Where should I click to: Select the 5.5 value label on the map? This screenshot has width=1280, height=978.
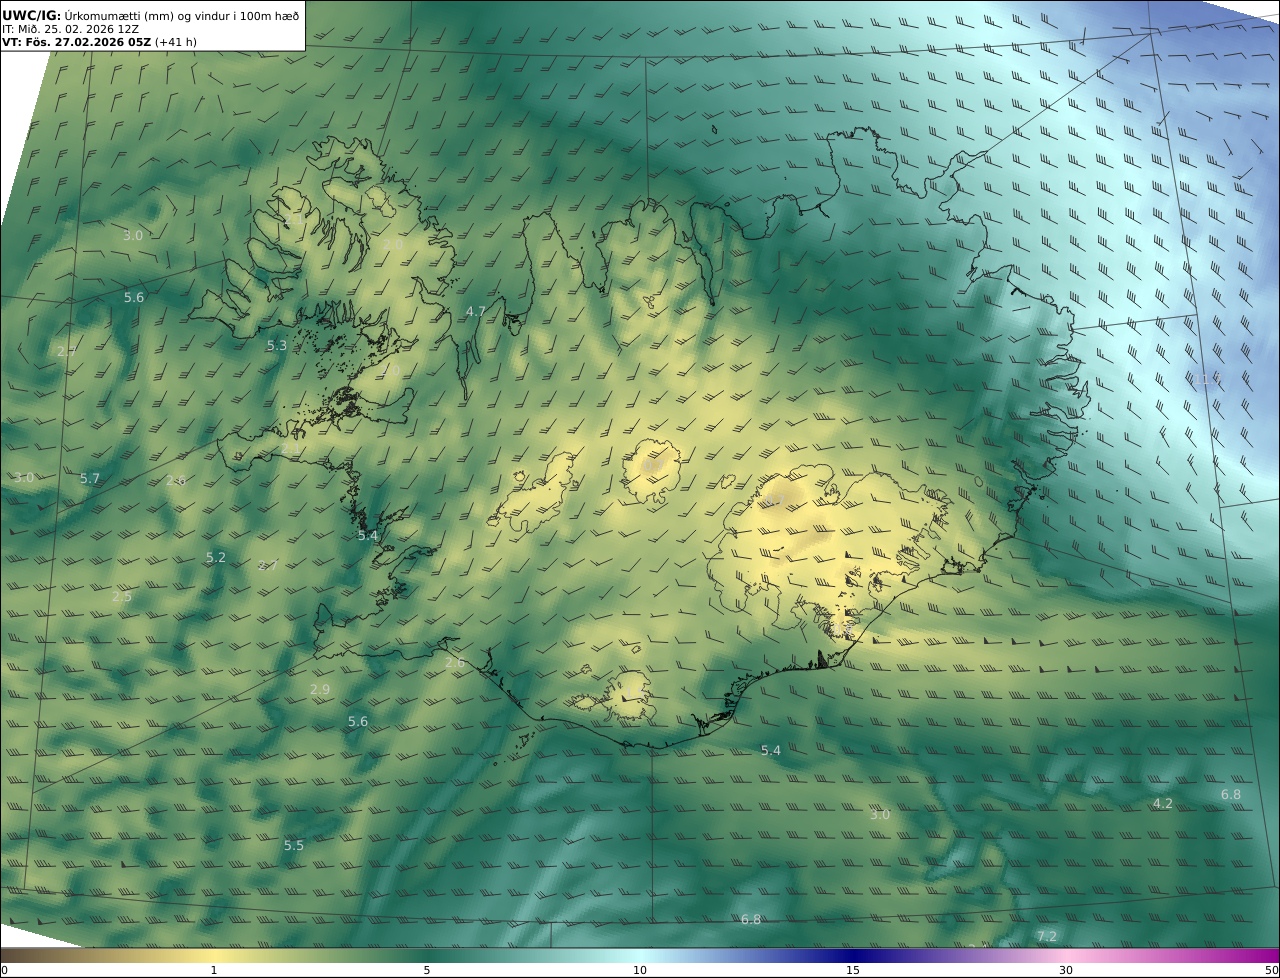point(293,846)
